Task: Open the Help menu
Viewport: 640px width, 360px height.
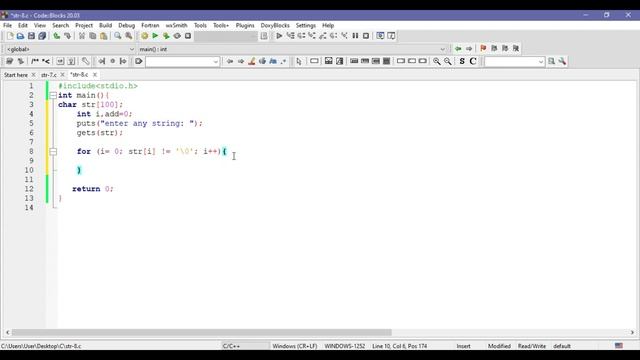Action: pos(328,25)
